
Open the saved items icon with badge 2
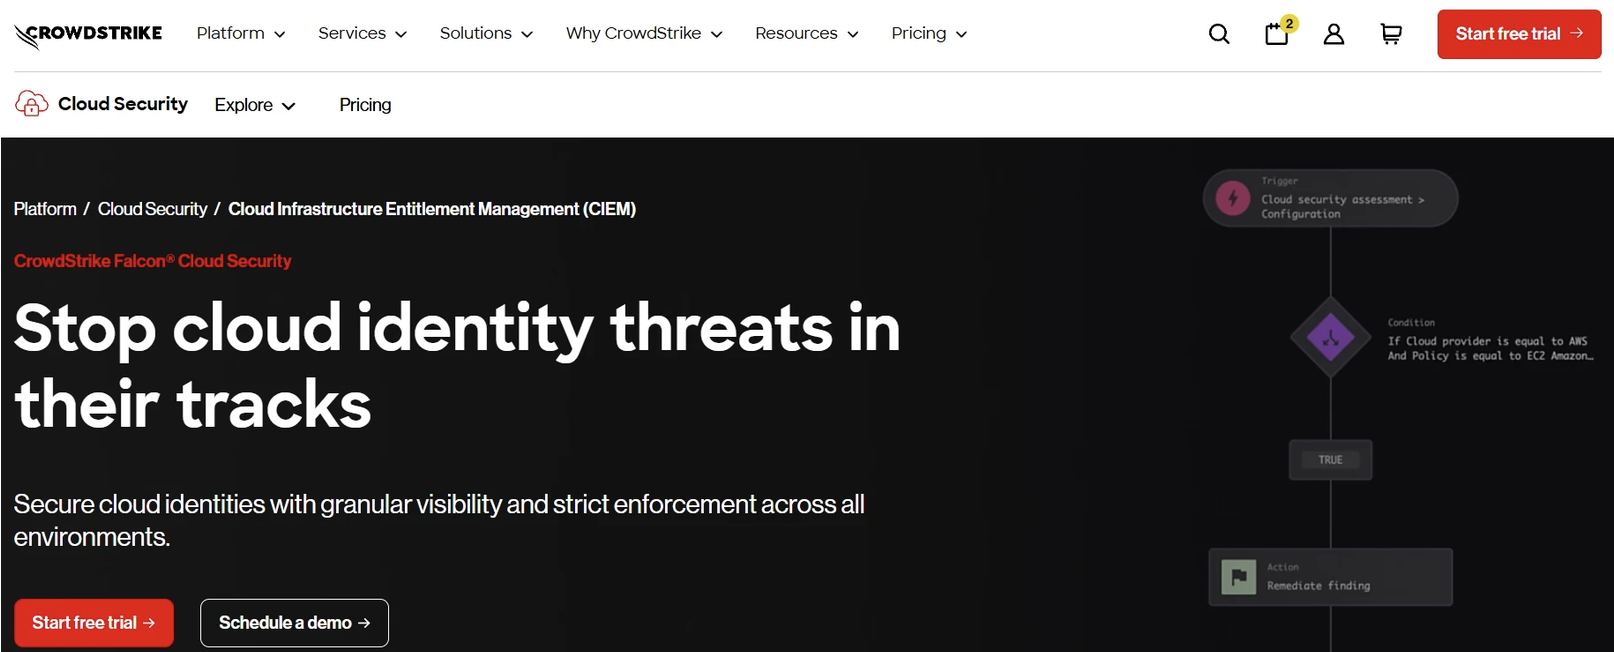pyautogui.click(x=1279, y=32)
